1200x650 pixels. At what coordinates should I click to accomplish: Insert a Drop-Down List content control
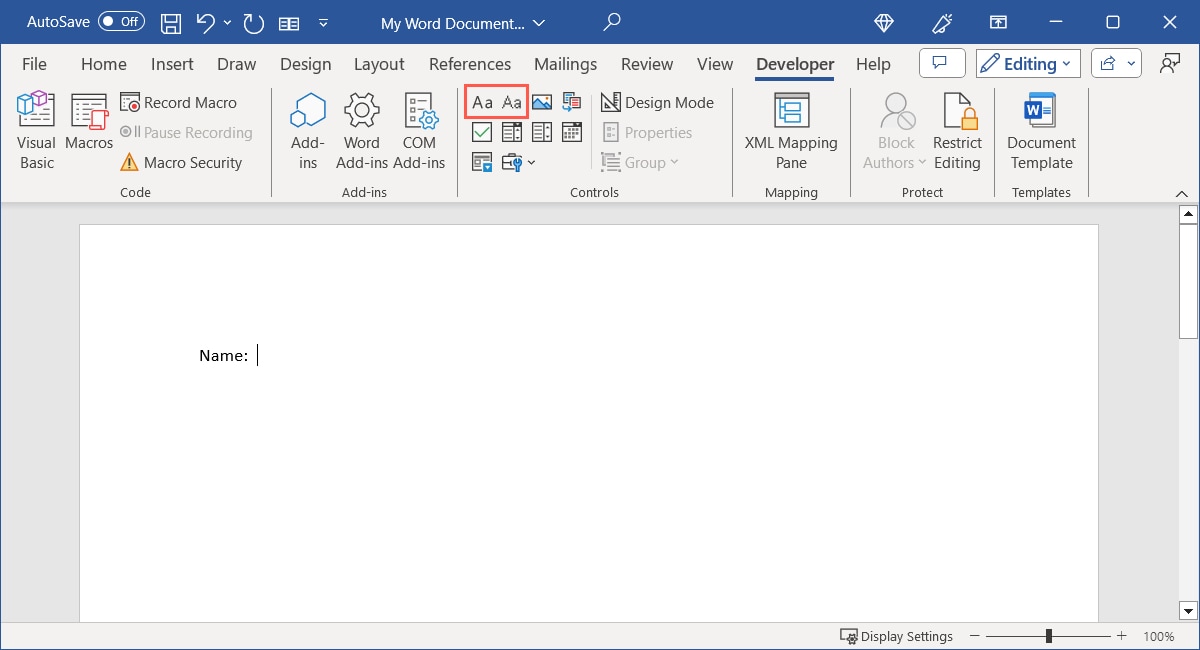541,131
